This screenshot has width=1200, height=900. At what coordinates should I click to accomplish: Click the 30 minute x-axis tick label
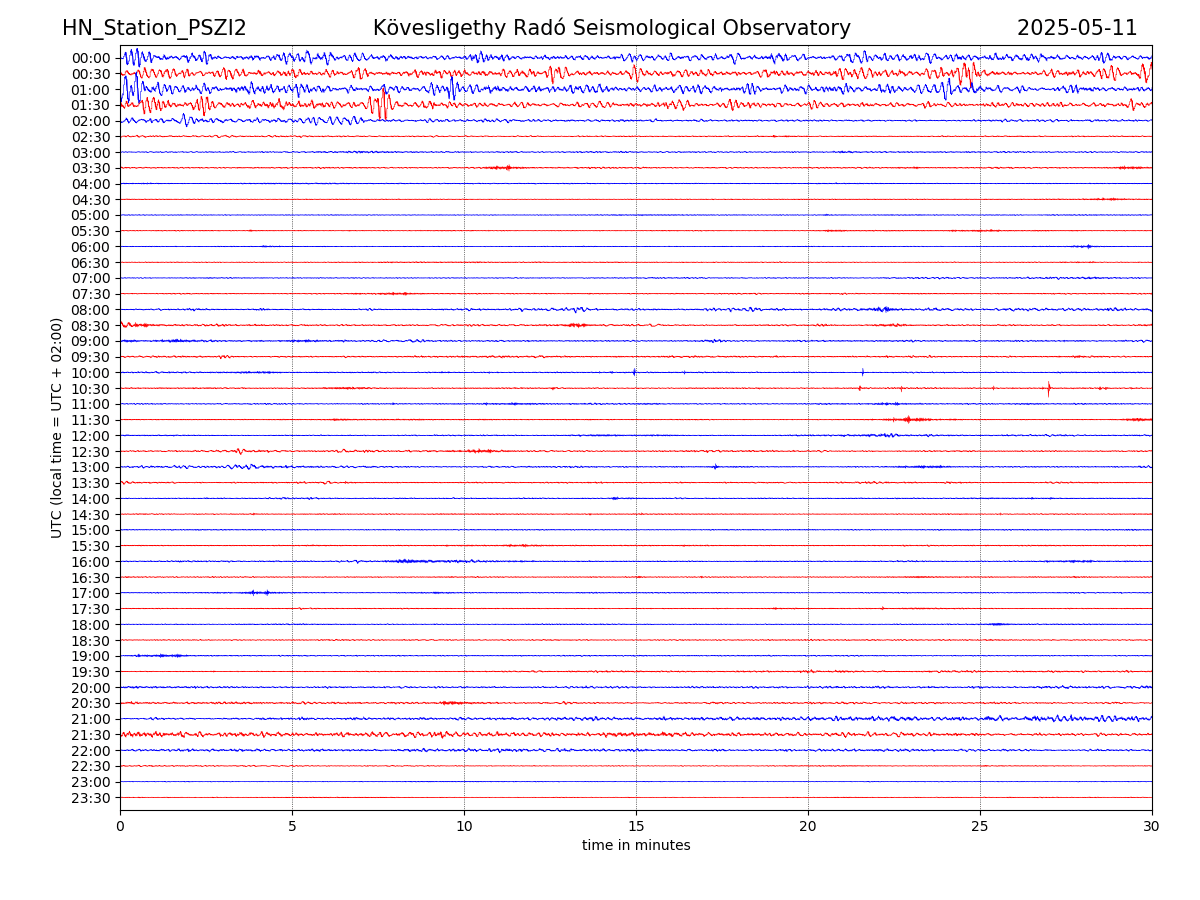coord(1152,827)
